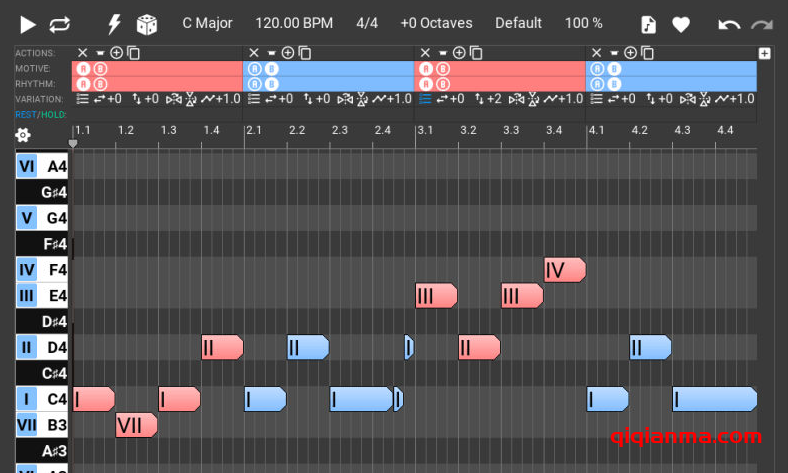Undo the last action
Viewport: 788px width, 473px height.
(x=729, y=24)
